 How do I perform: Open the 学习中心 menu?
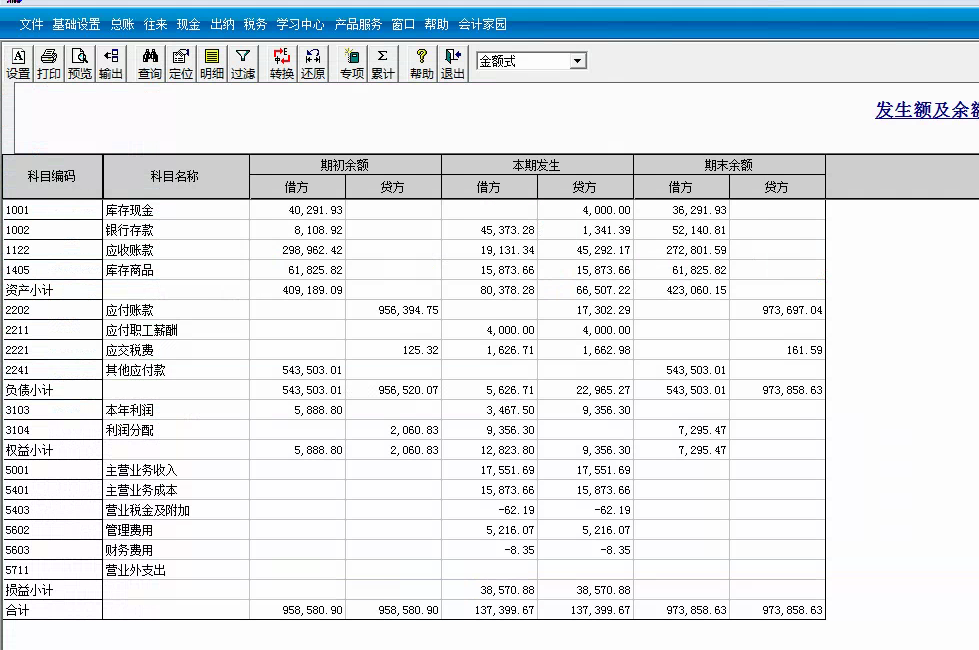pos(300,24)
